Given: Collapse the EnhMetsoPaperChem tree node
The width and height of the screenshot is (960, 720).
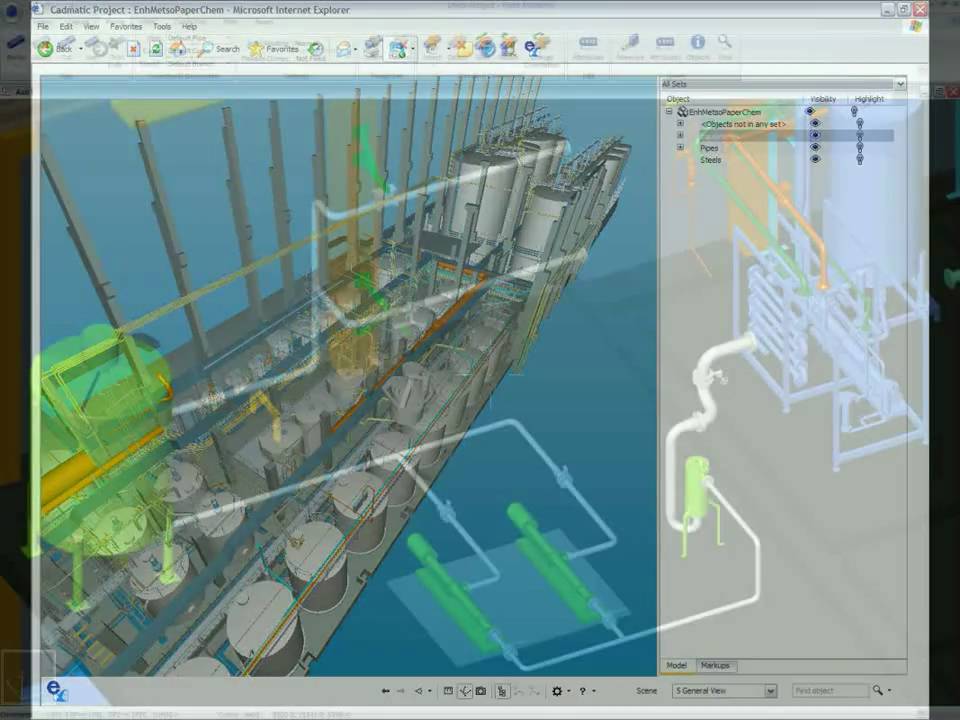Looking at the screenshot, I should tap(669, 111).
